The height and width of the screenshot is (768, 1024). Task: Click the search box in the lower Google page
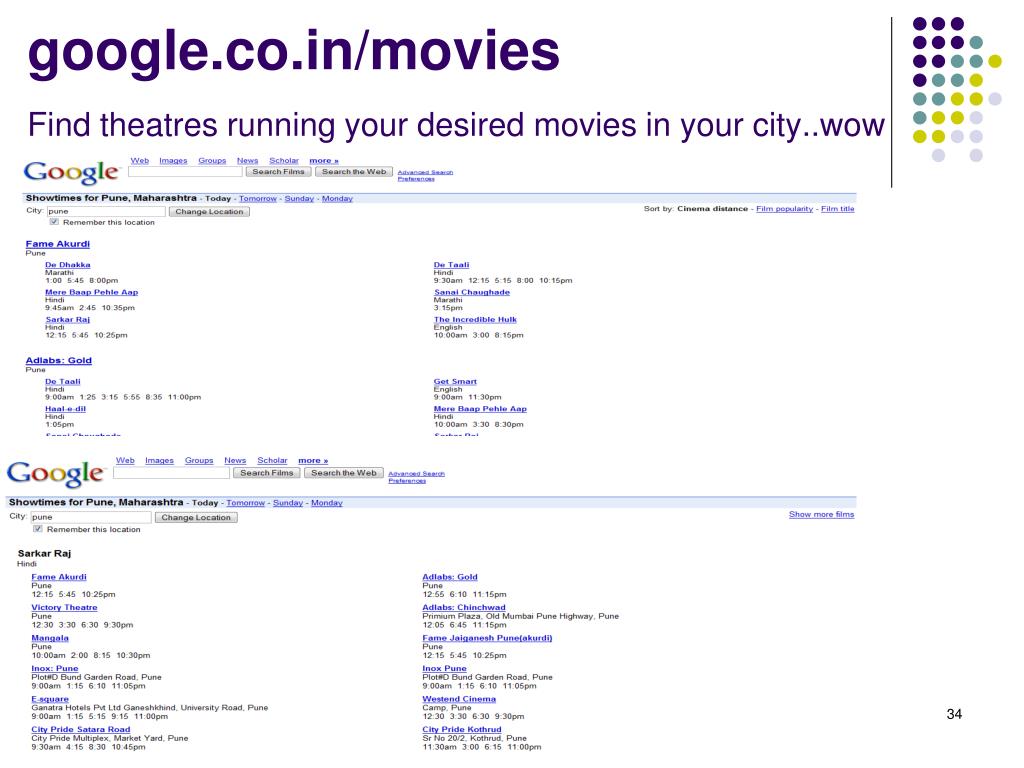click(171, 473)
